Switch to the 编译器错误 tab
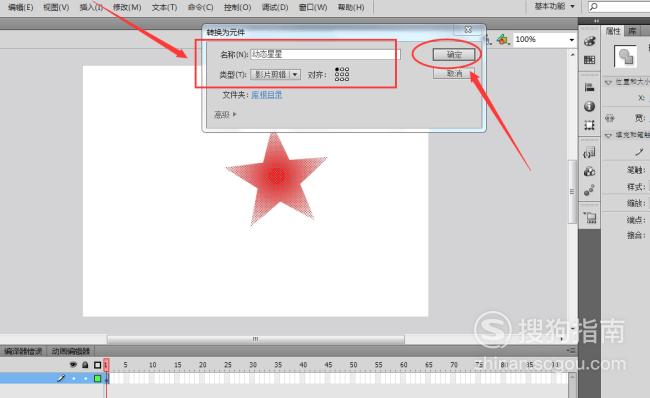650x398 pixels. coord(23,351)
